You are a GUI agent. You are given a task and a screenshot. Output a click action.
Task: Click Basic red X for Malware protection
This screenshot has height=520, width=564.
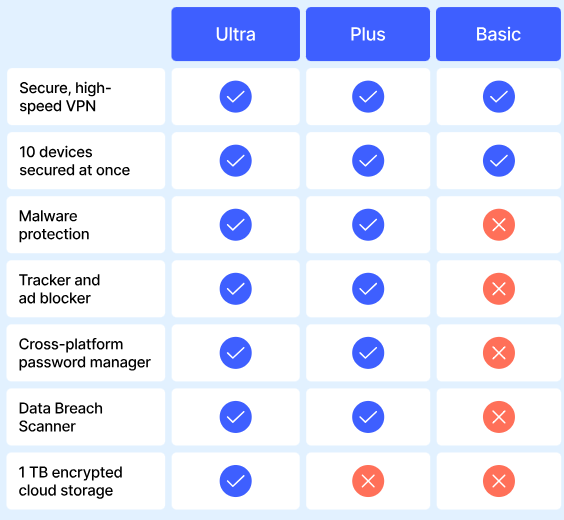(499, 225)
